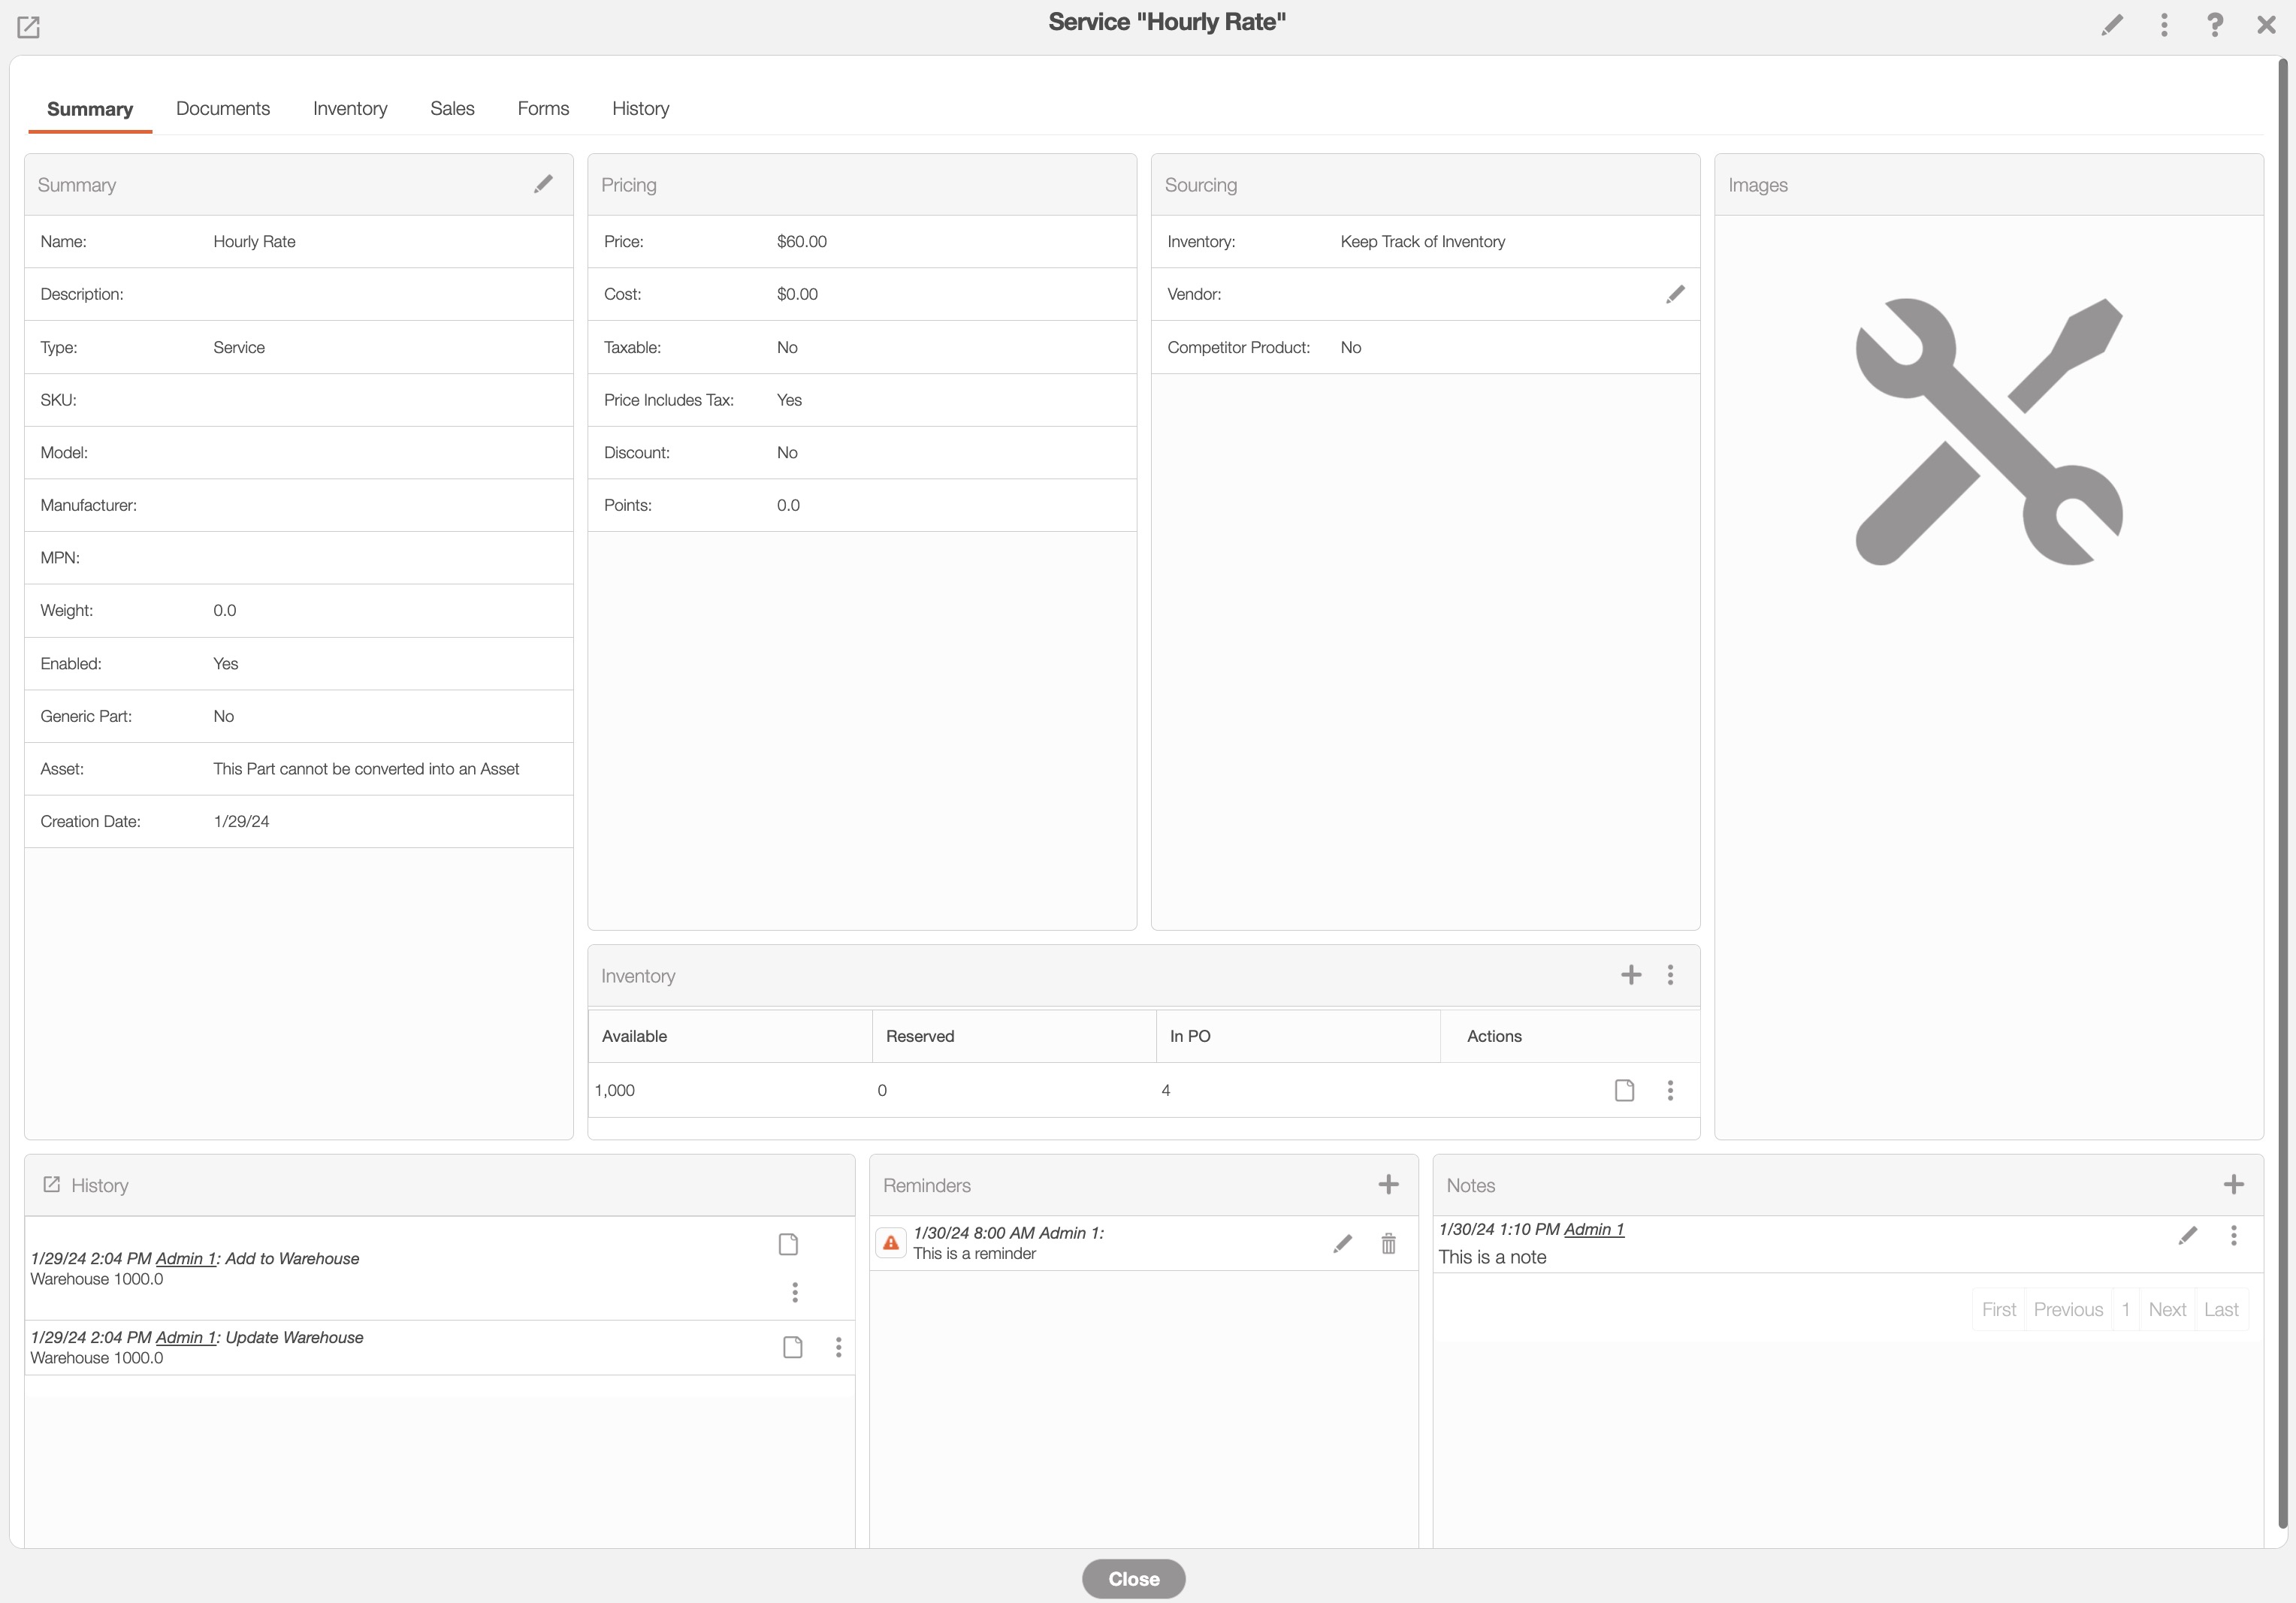Open Inventory panel header three-dot menu
The image size is (2296, 1603).
pos(1670,975)
